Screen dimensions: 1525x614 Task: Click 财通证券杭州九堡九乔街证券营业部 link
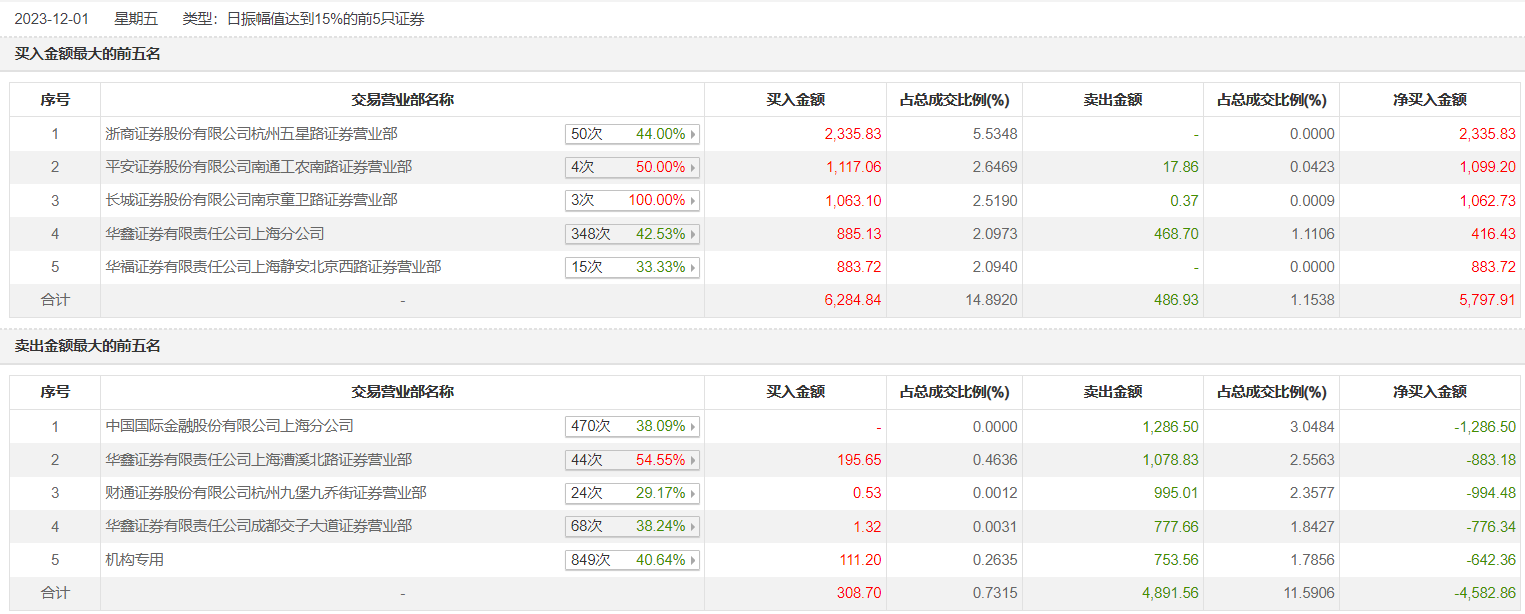(x=266, y=494)
